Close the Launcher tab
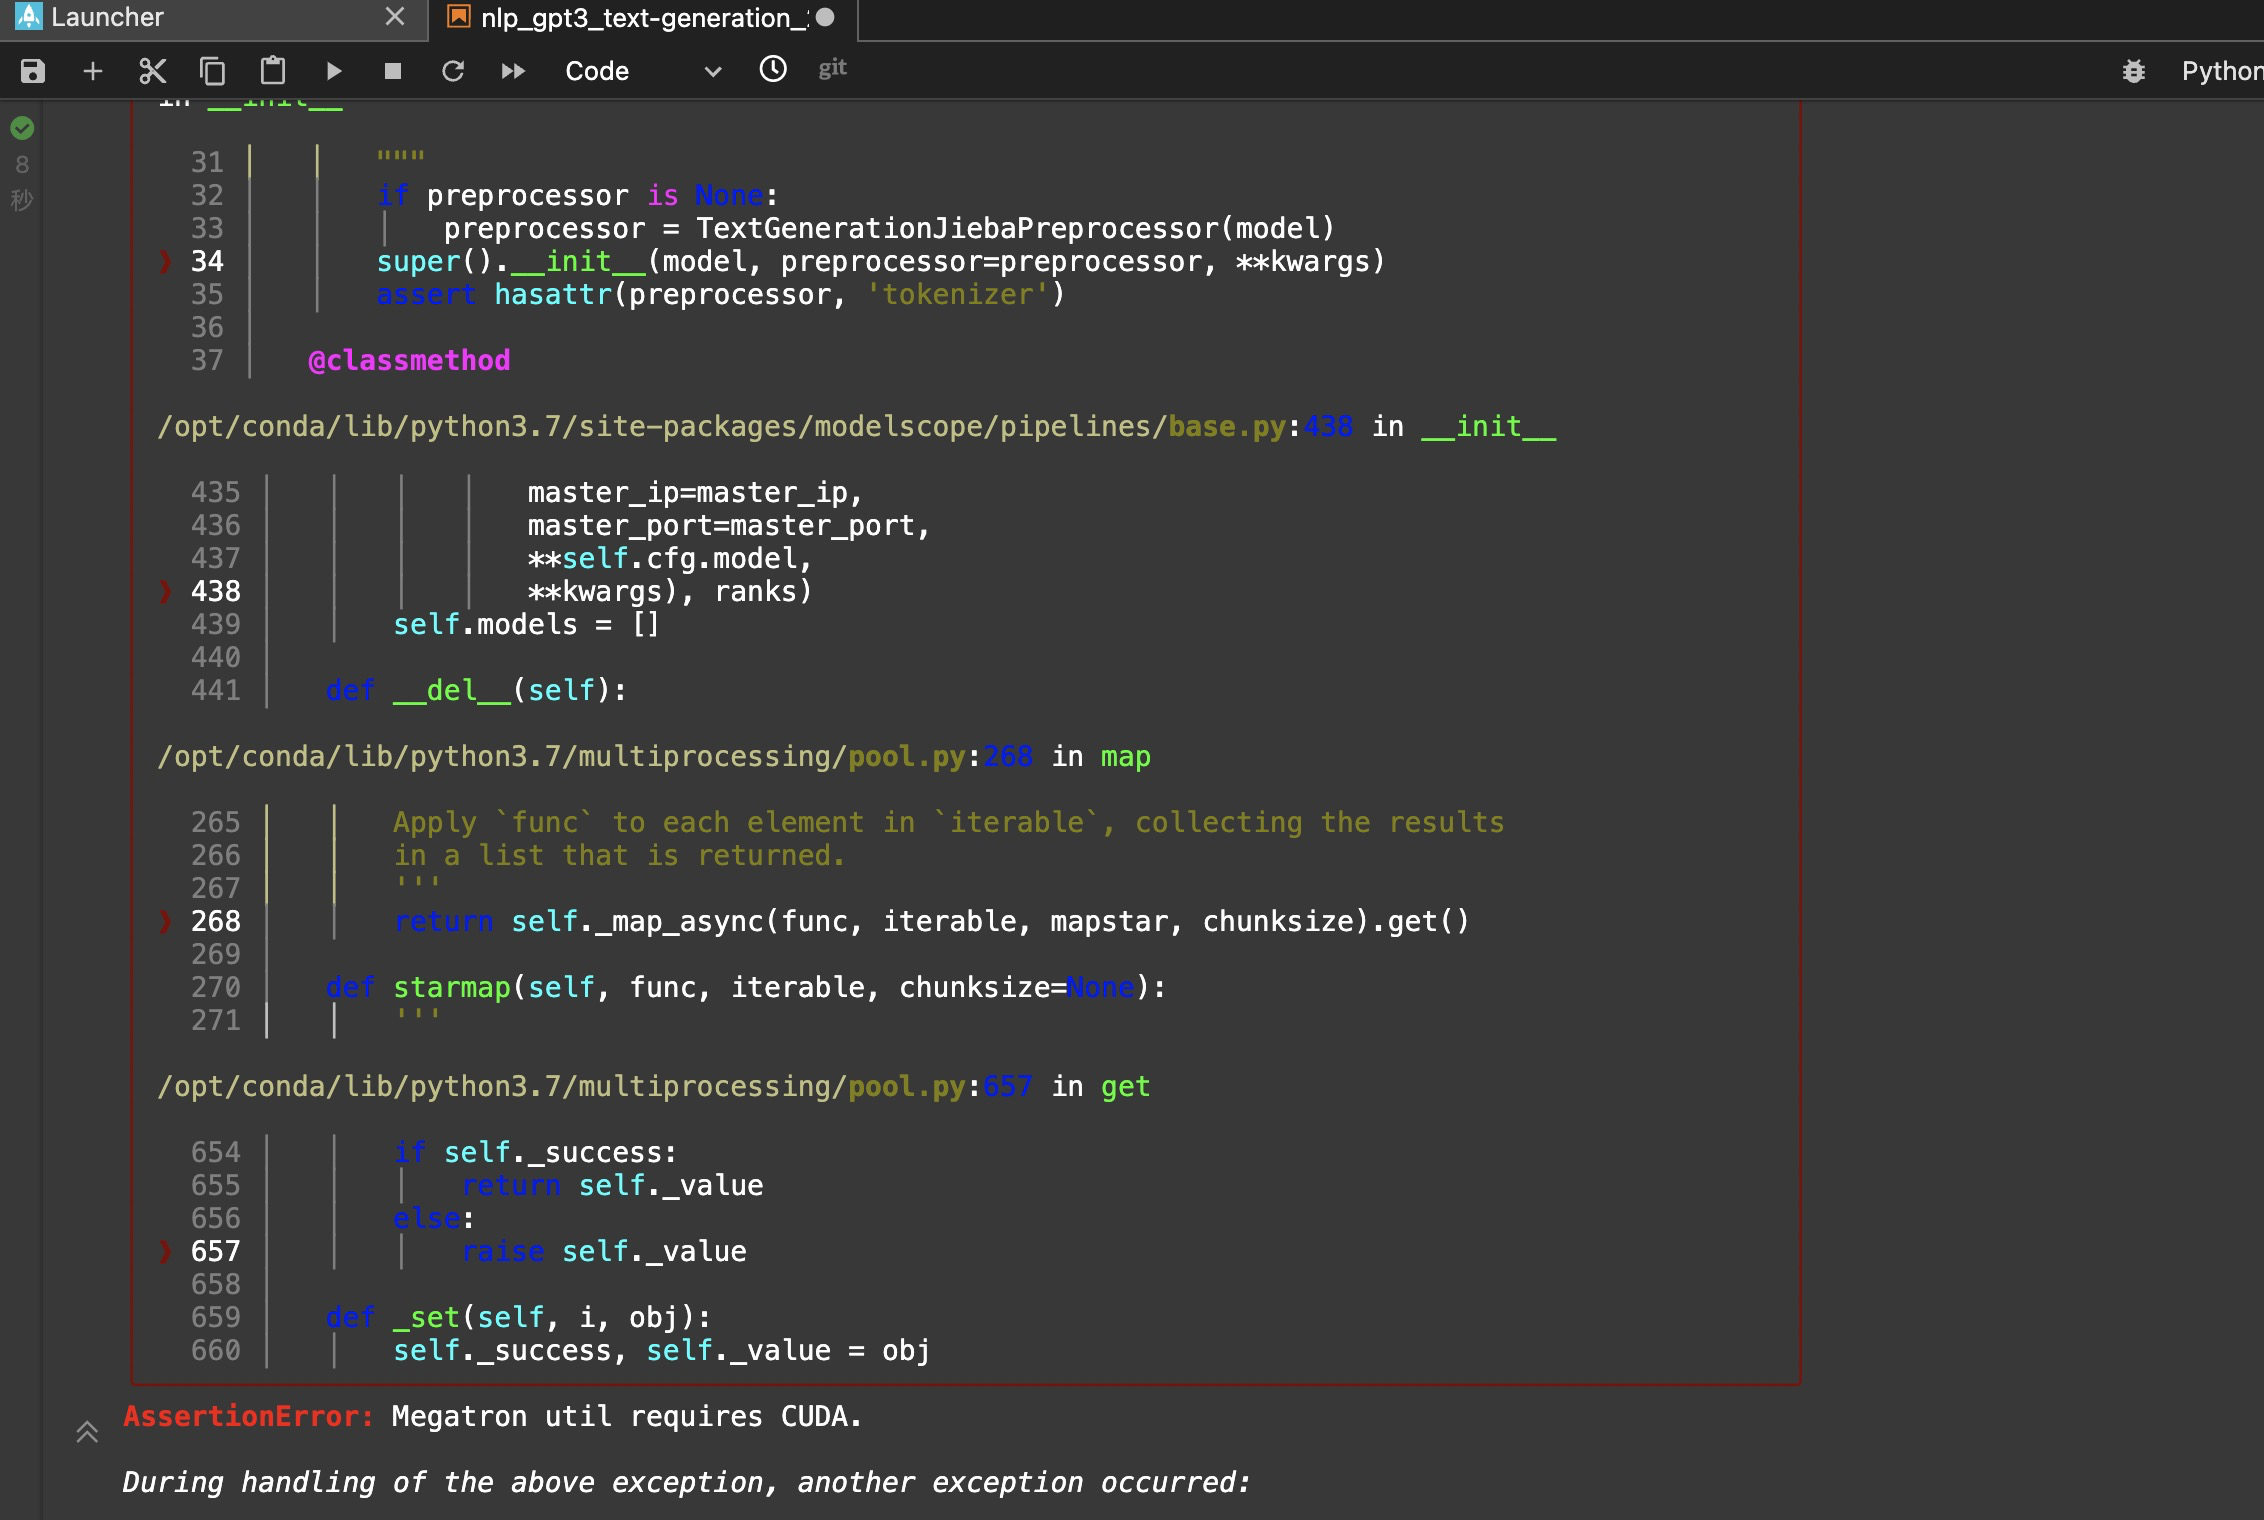 point(395,17)
